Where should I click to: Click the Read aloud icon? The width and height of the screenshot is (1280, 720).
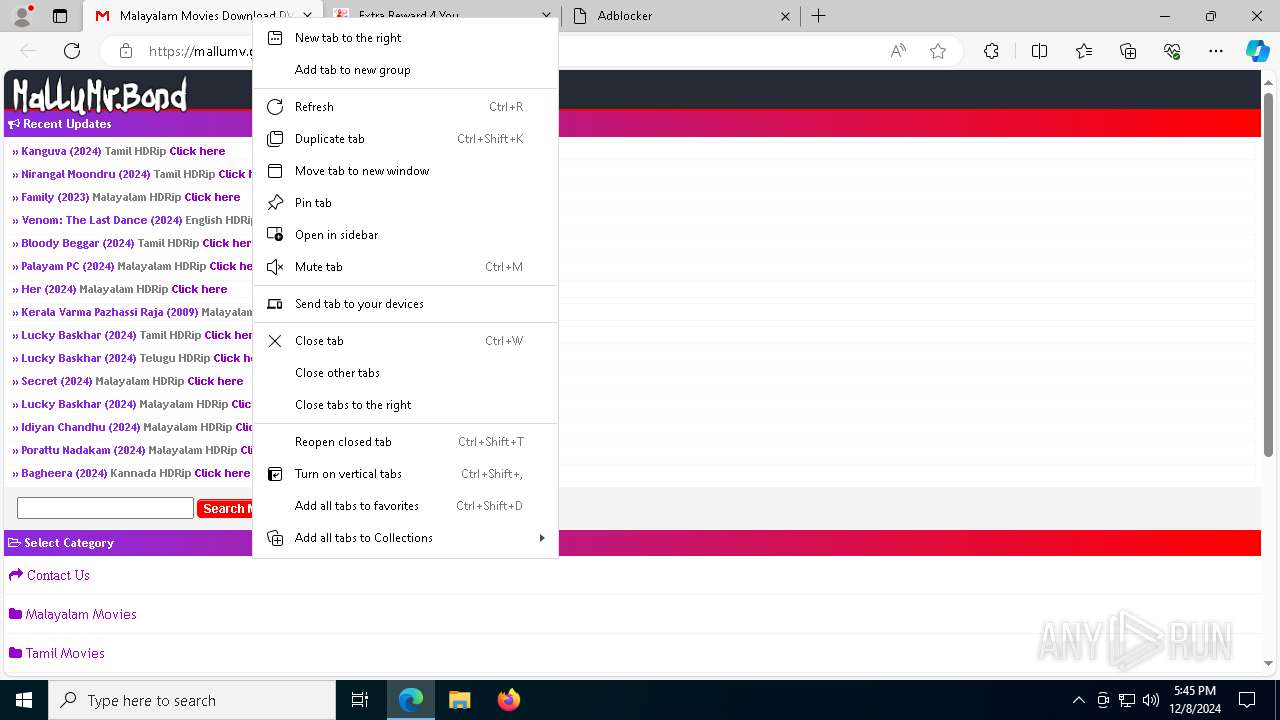(898, 51)
